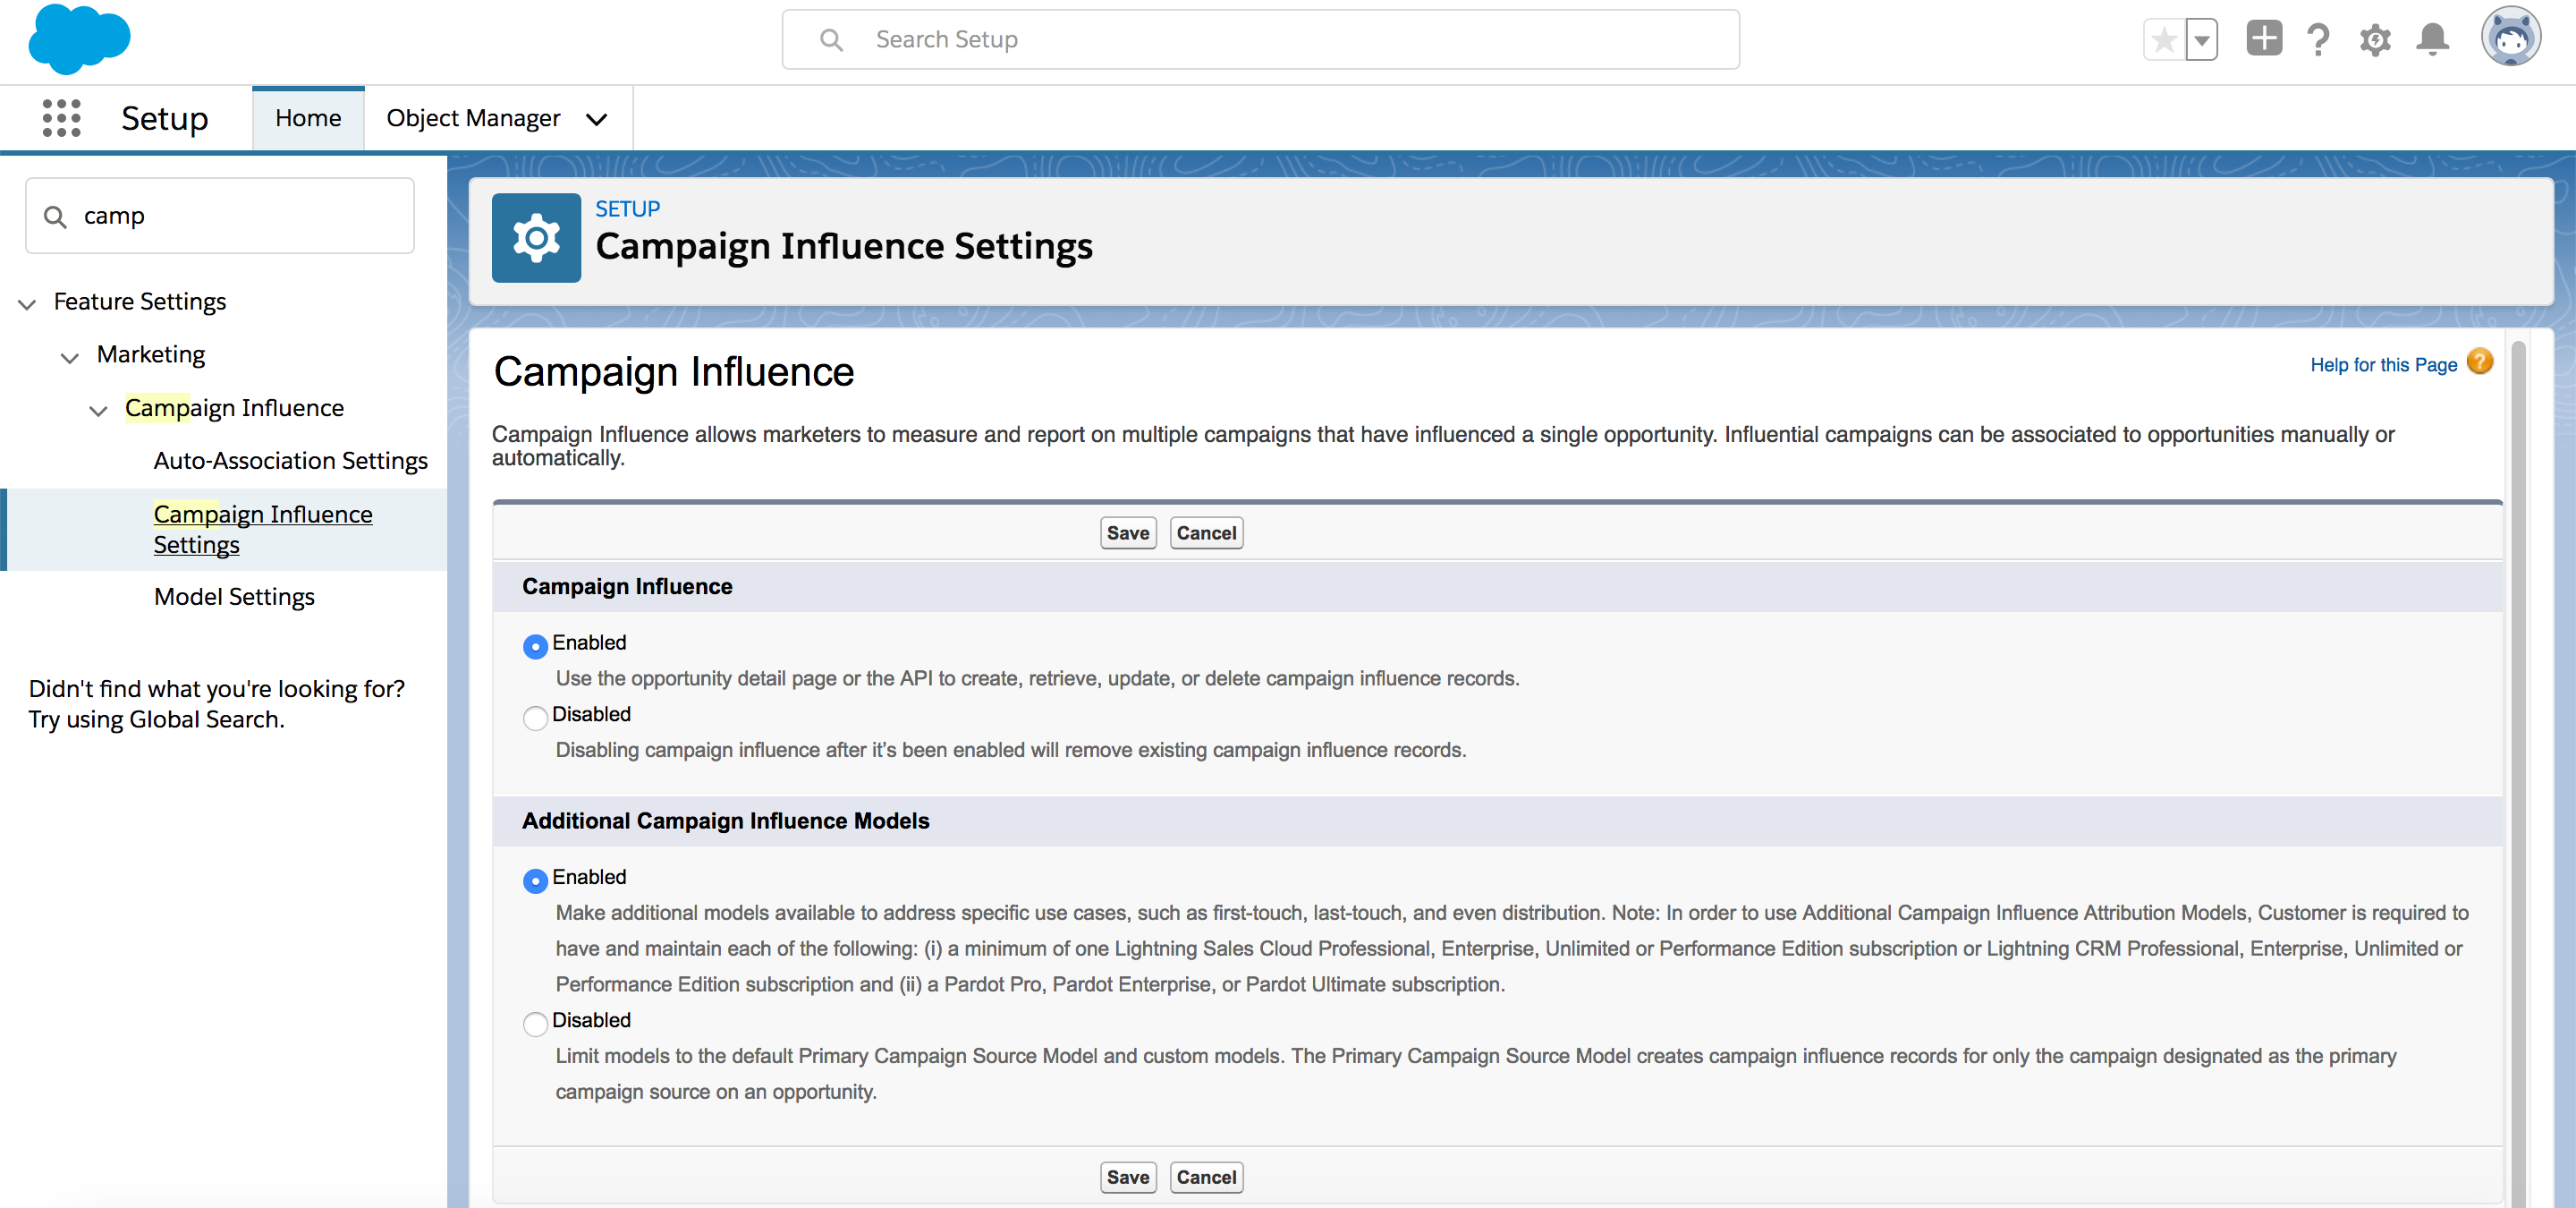This screenshot has width=2576, height=1208.
Task: Click the Feature Settings label
Action: 140,301
